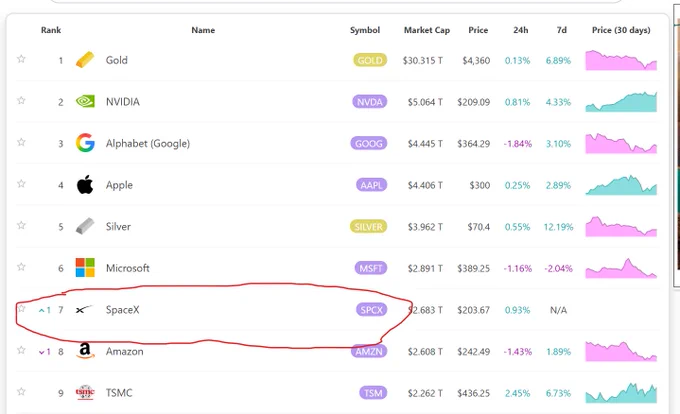Image resolution: width=680 pixels, height=414 pixels.
Task: Click the GOOG symbol badge
Action: pos(369,143)
